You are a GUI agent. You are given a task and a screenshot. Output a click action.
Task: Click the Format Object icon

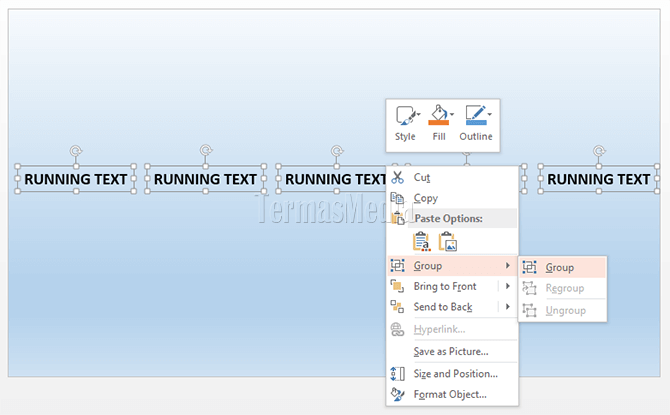pos(397,394)
